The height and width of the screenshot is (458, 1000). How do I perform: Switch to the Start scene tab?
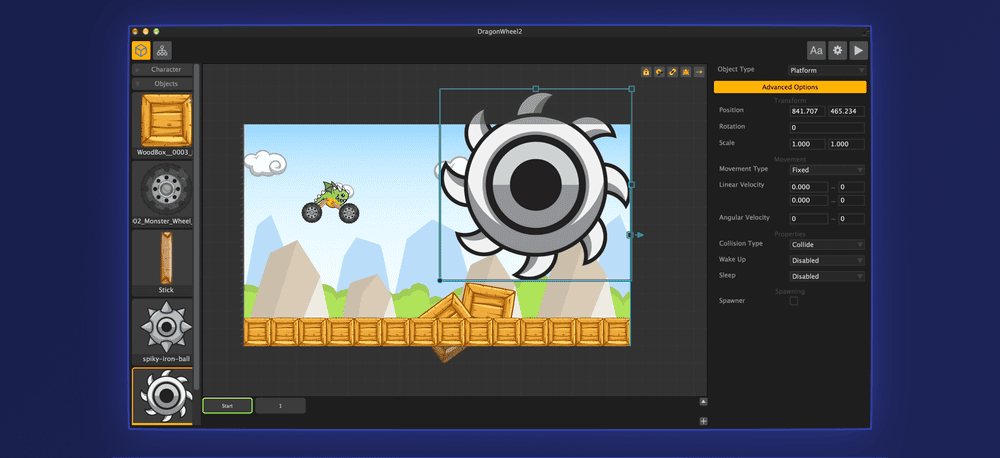tap(227, 406)
